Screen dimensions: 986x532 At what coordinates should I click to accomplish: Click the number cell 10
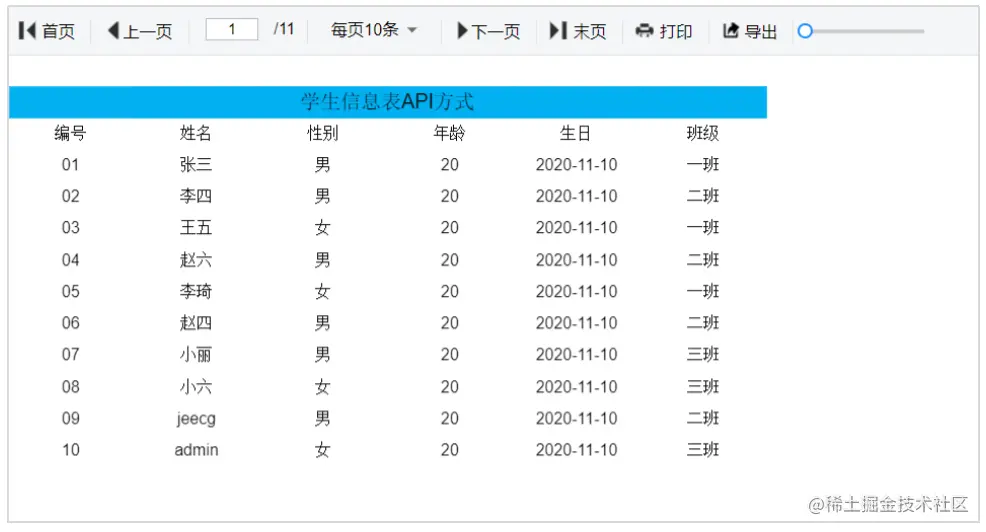pos(70,450)
